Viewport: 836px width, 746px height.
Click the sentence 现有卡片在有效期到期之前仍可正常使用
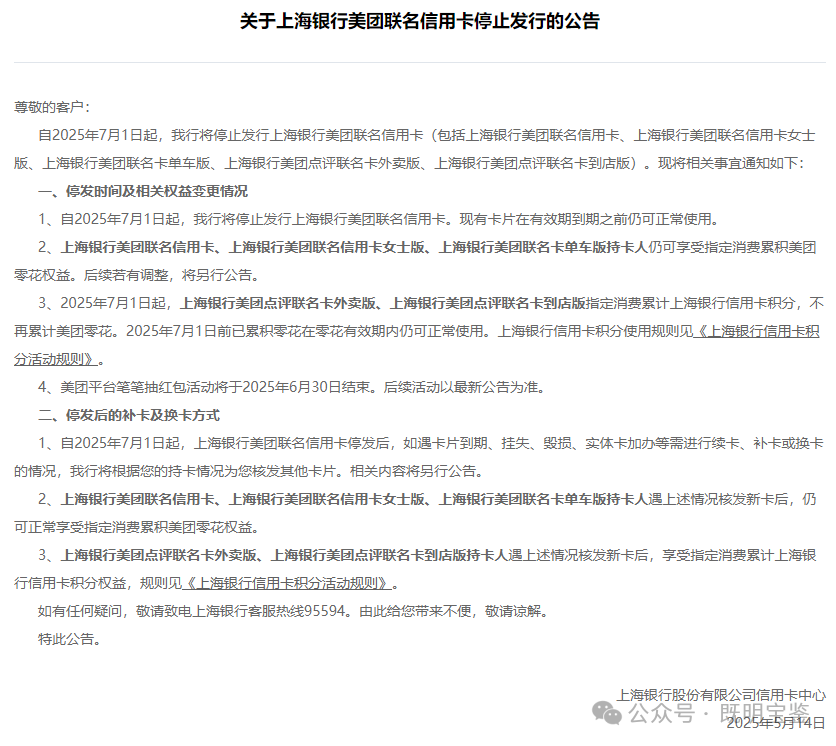click(x=589, y=219)
